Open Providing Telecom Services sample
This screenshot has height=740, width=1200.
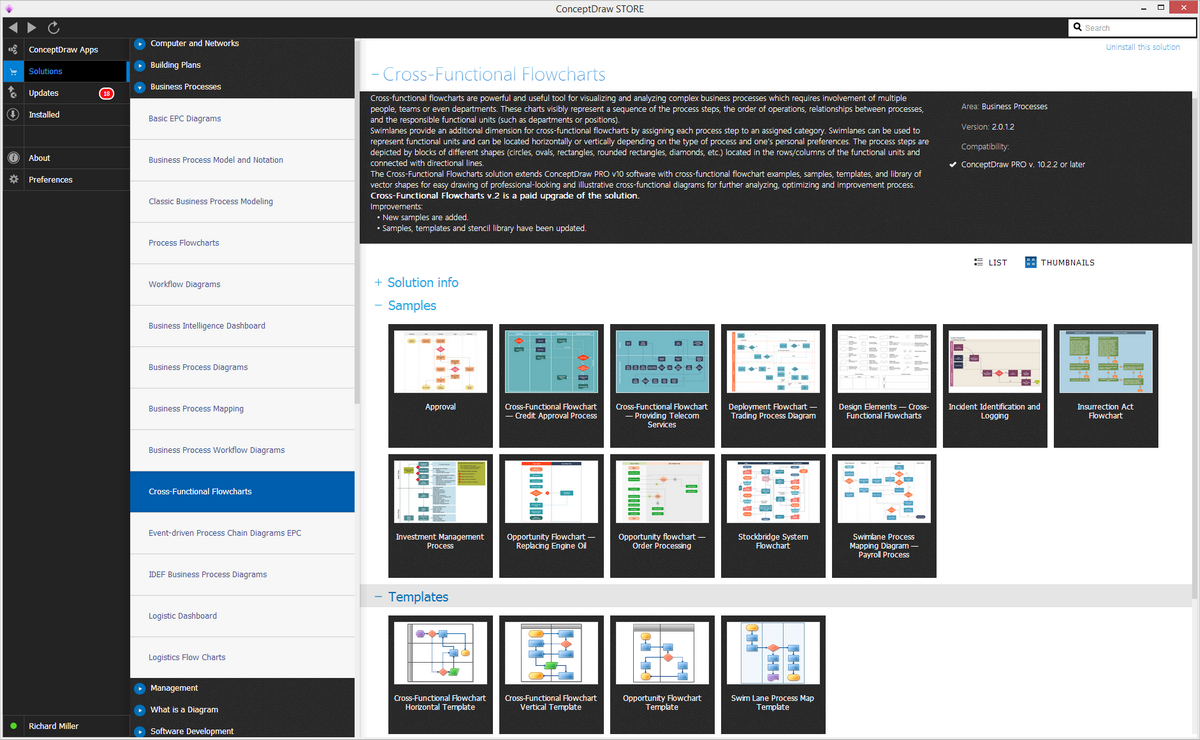(662, 386)
